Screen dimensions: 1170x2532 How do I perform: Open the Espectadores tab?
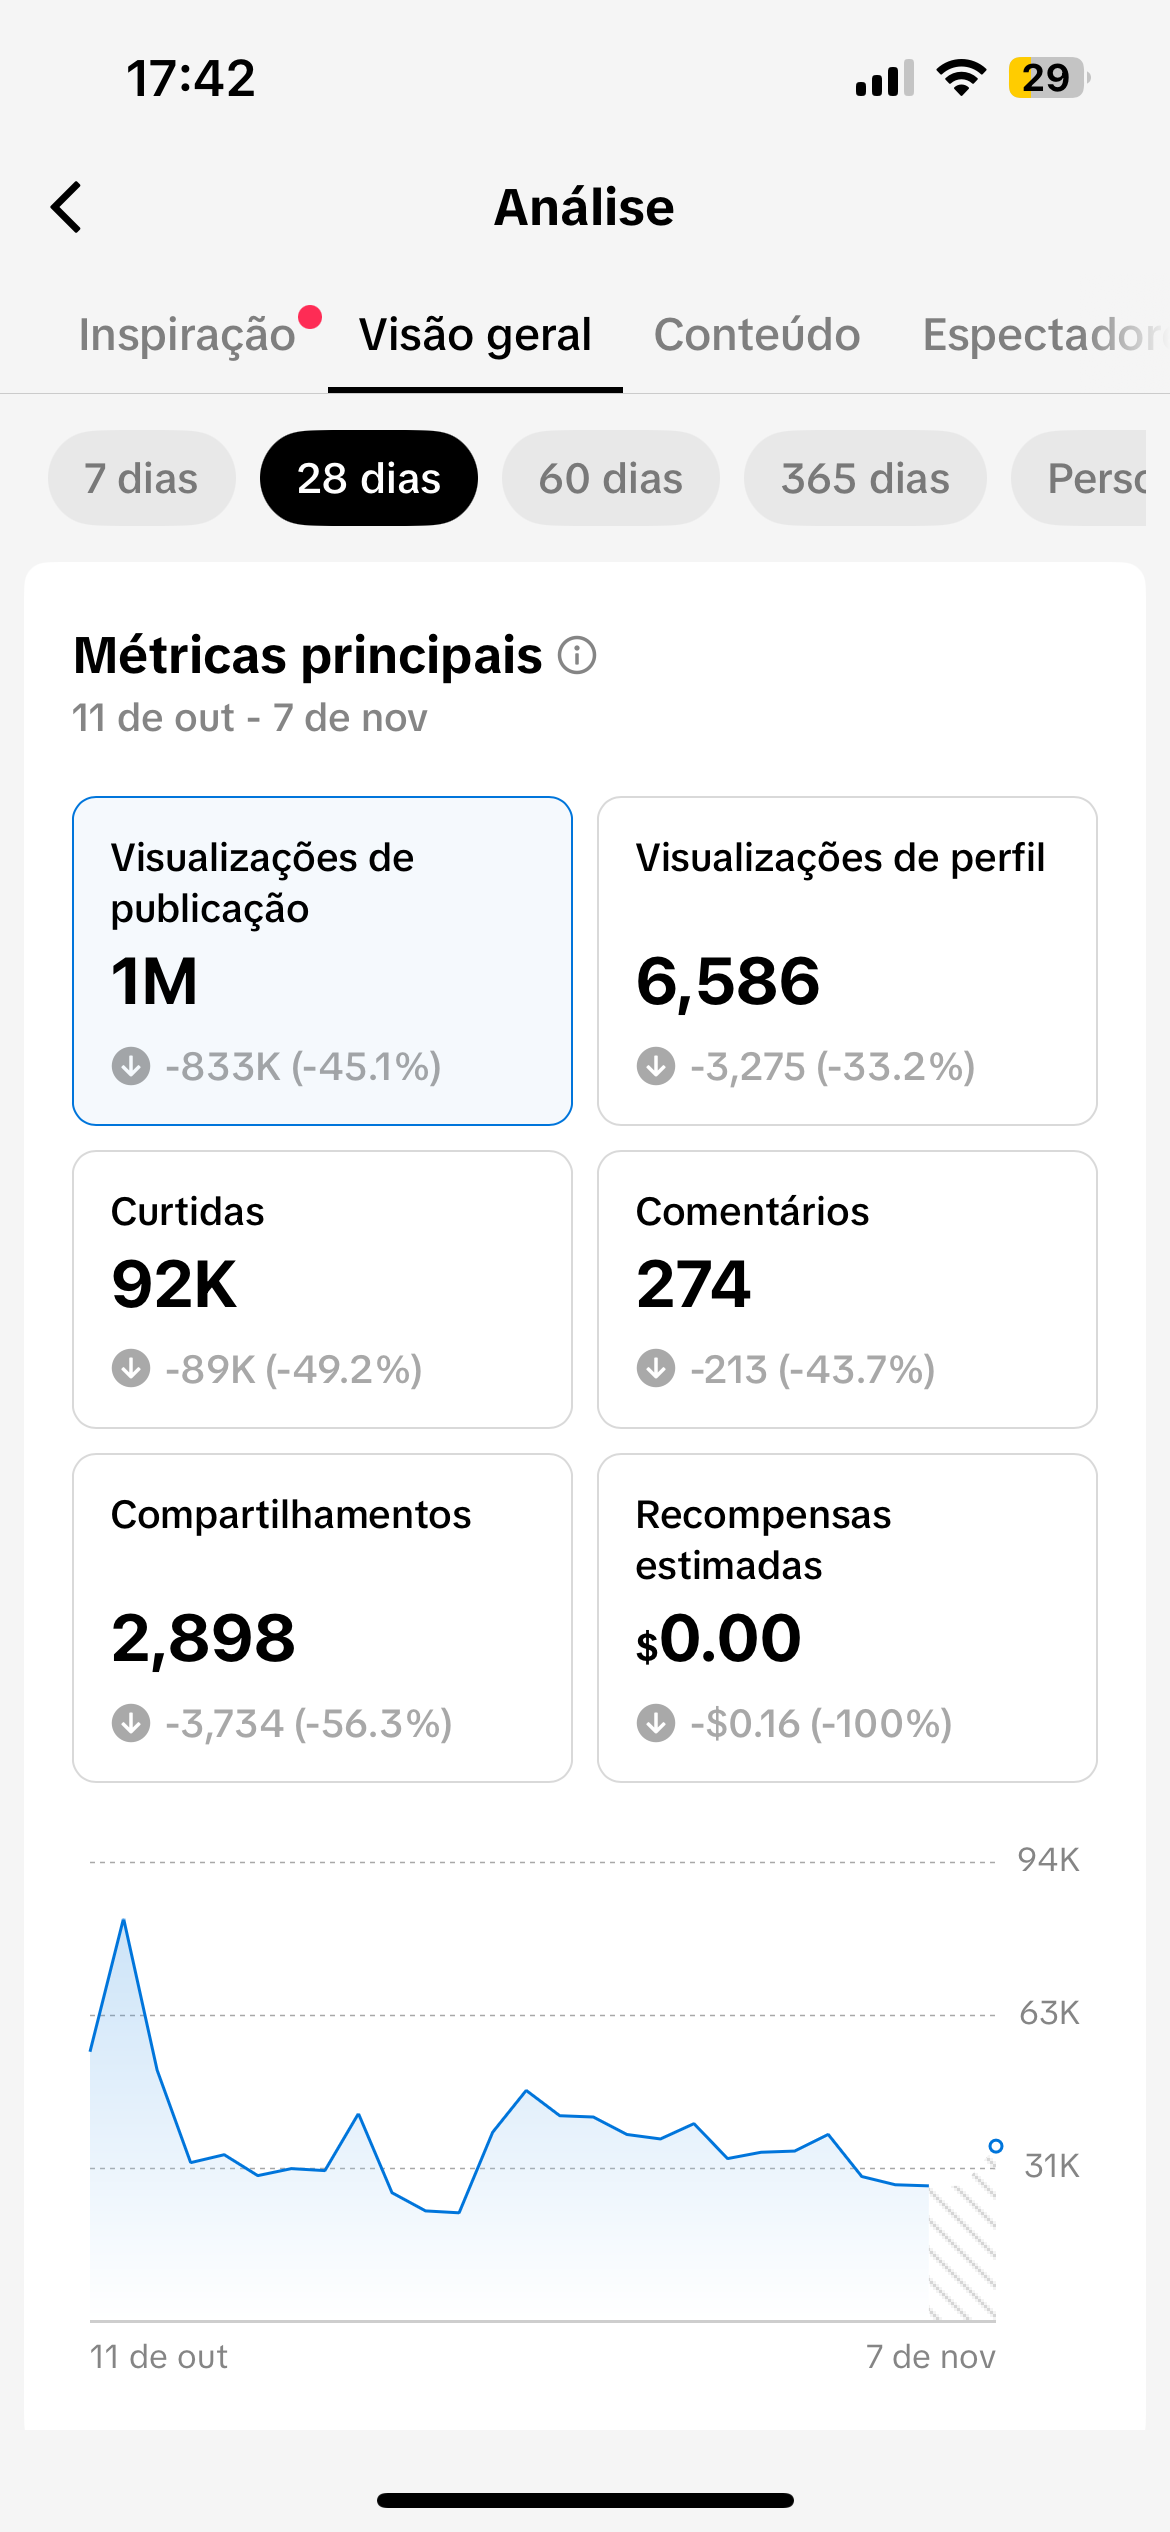coord(1040,335)
